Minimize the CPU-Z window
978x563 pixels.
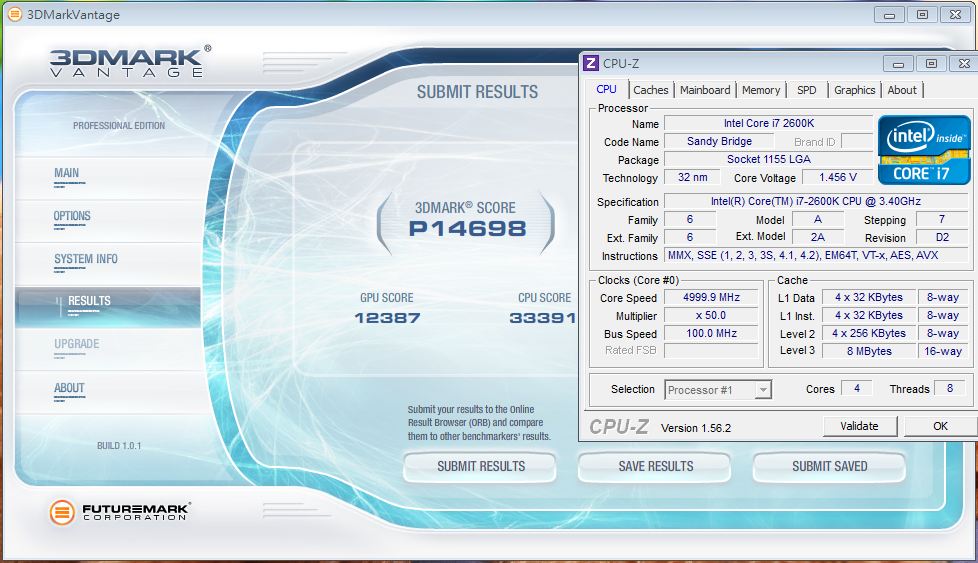click(898, 64)
